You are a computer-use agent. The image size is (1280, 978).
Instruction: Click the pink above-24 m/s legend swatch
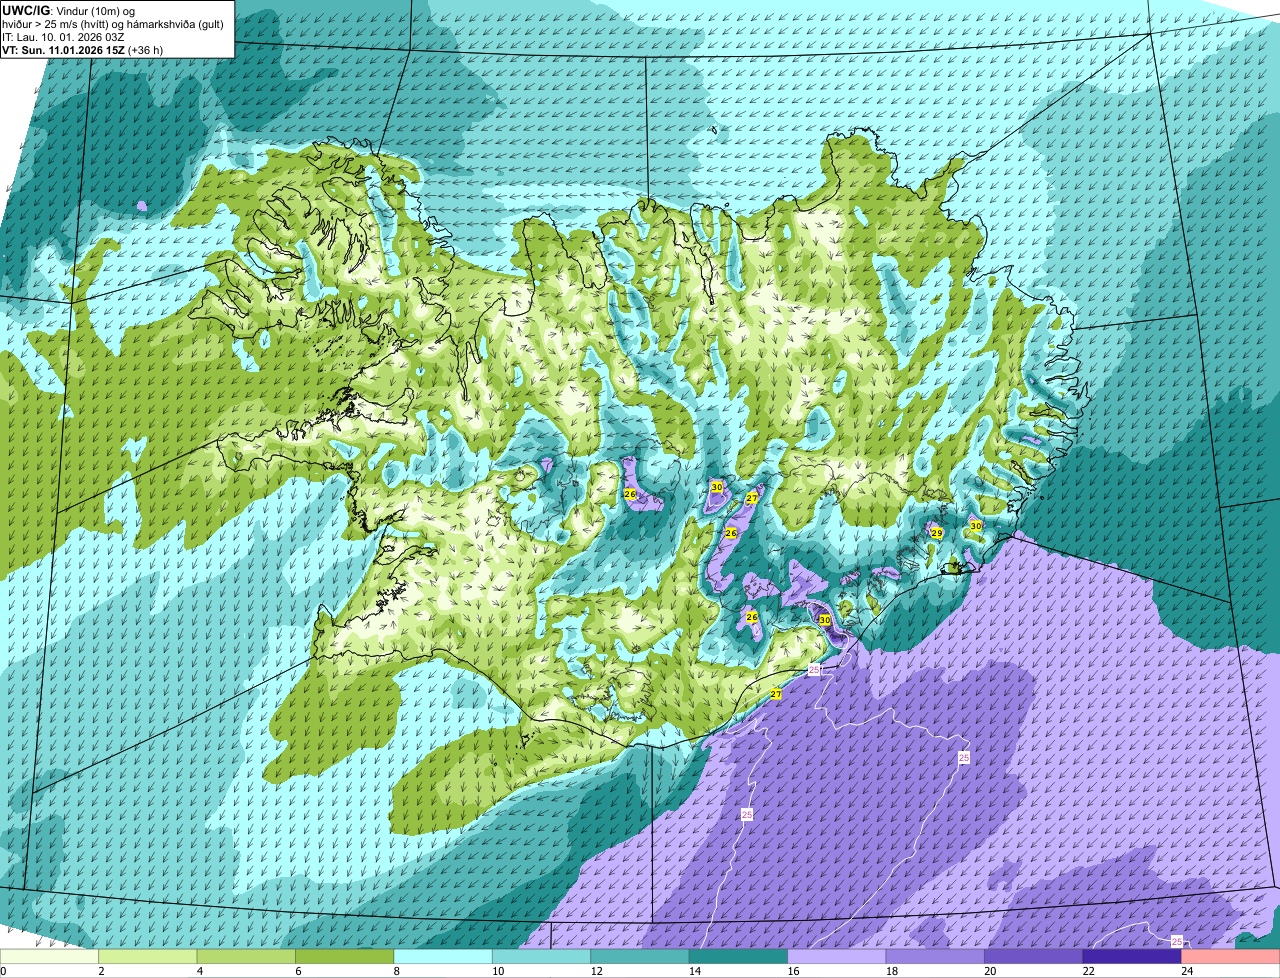pos(1231,957)
